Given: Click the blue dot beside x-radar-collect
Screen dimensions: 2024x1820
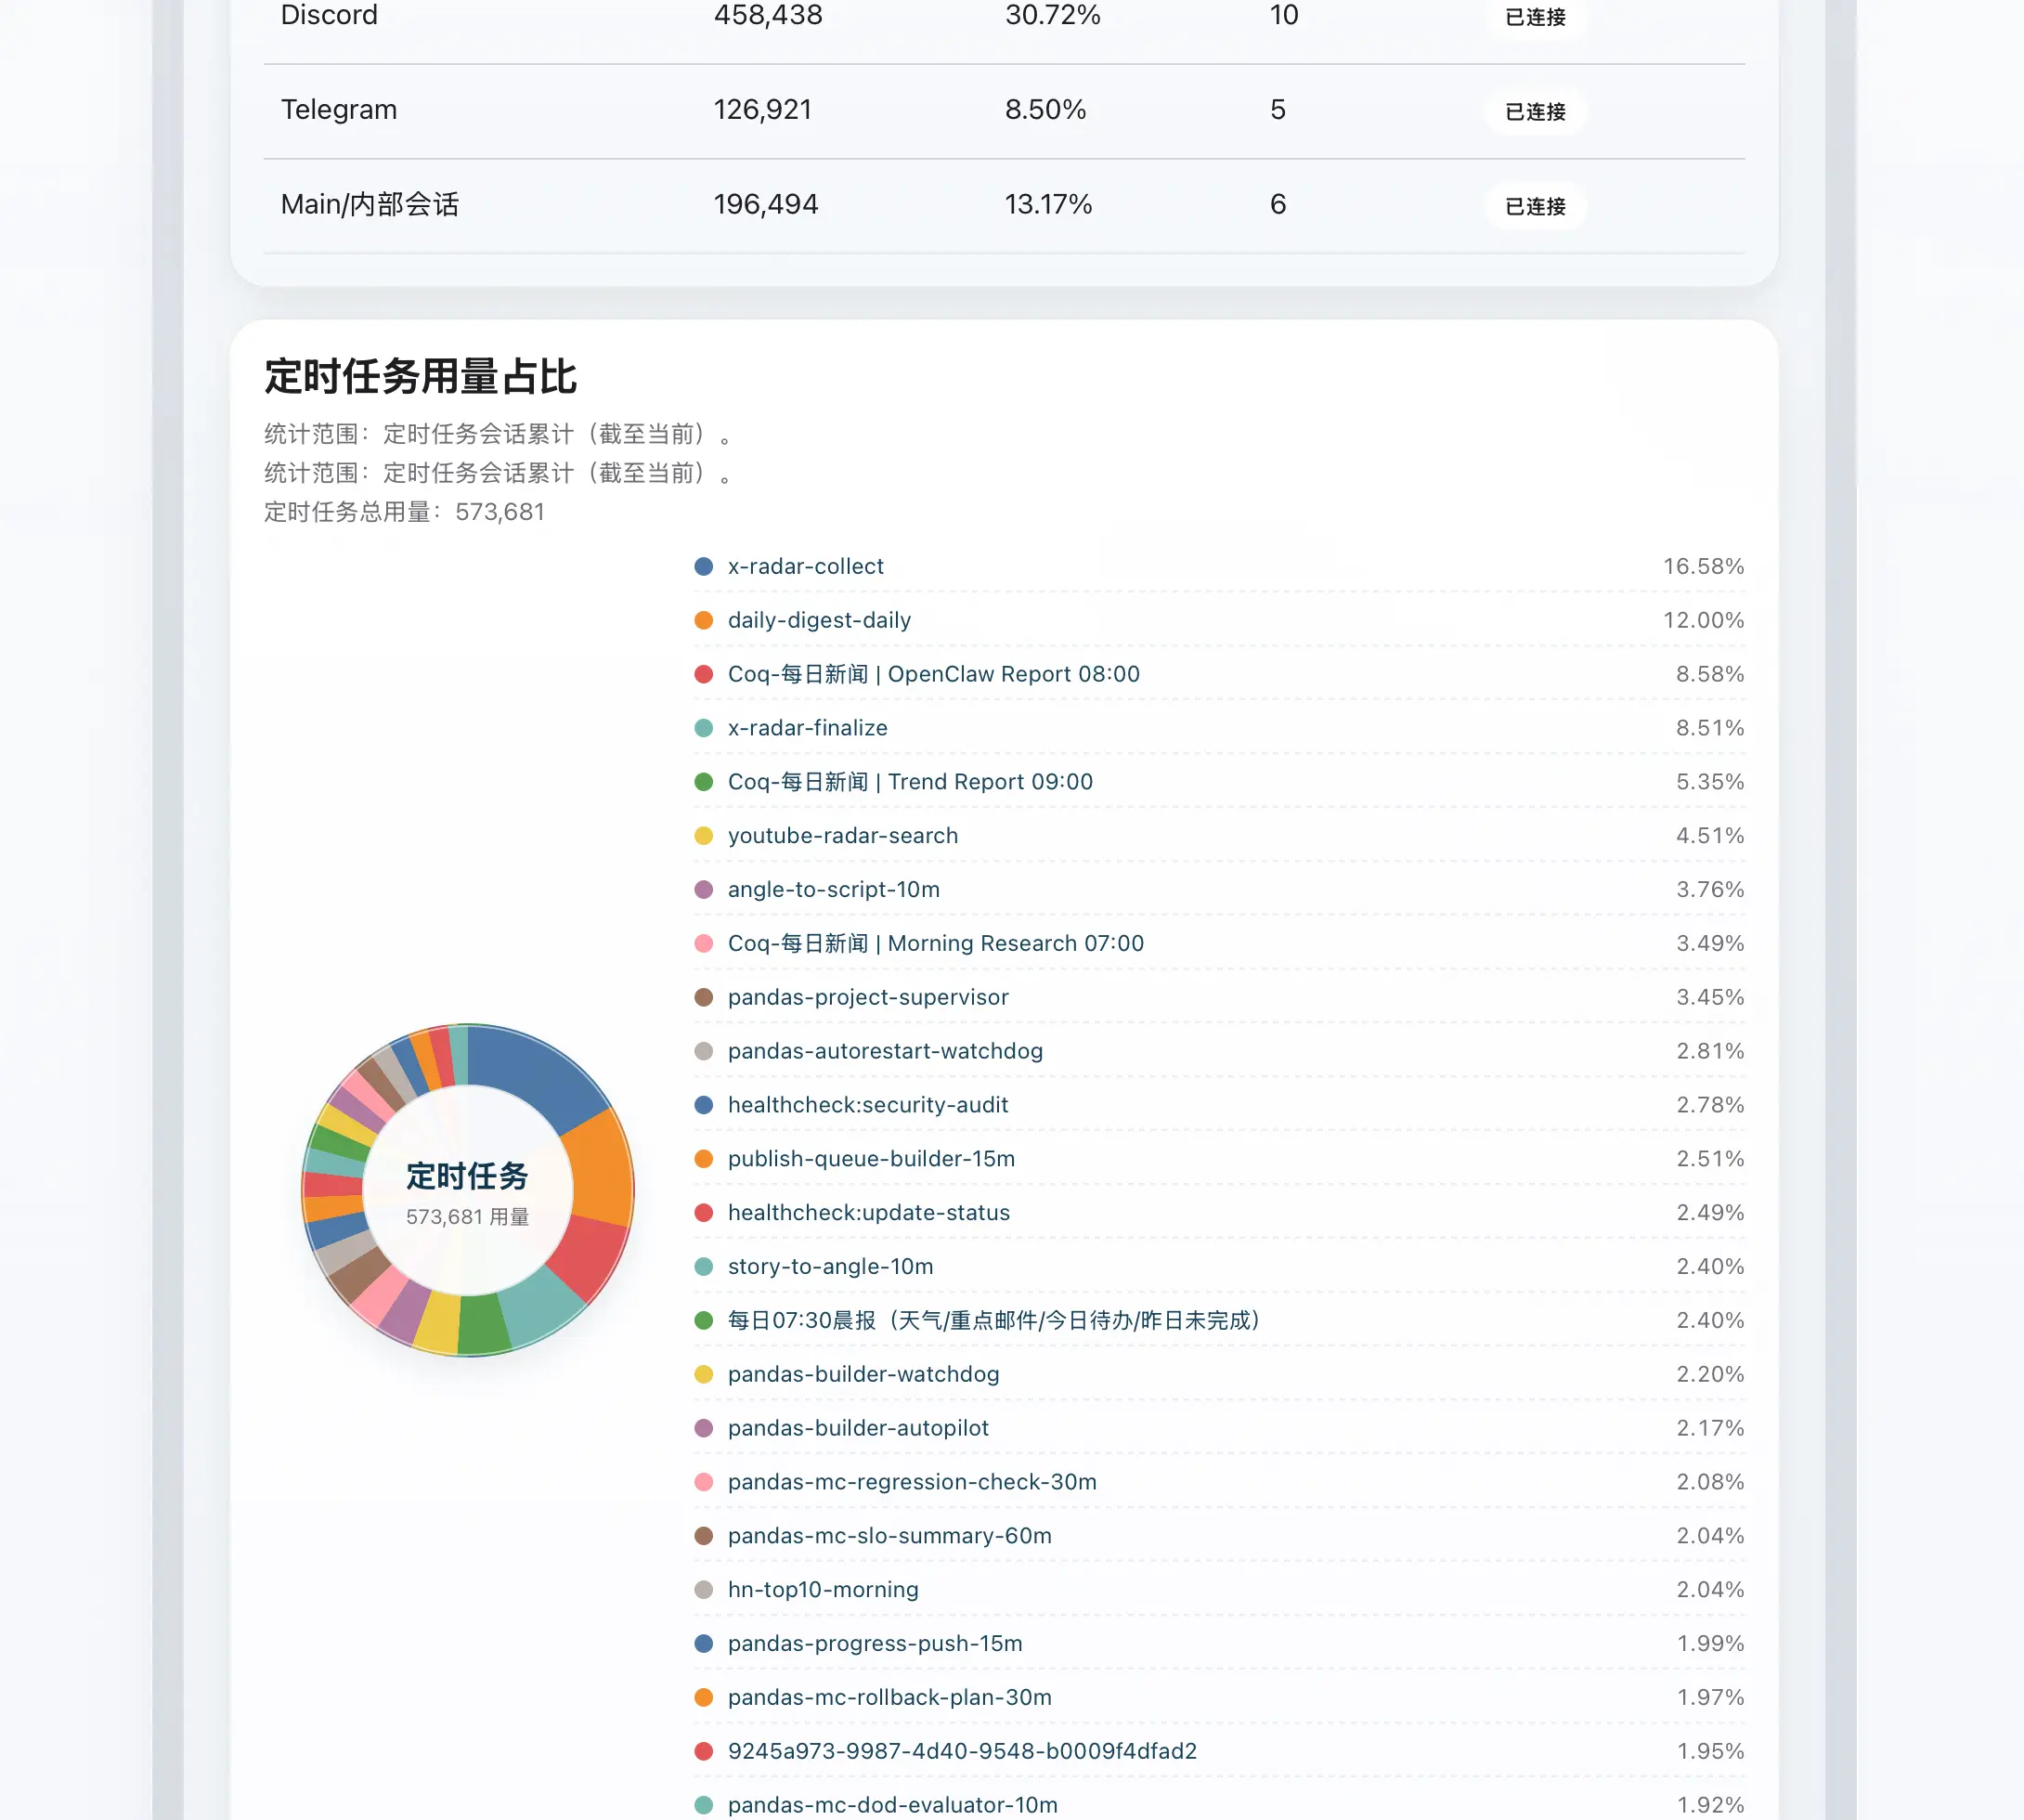Looking at the screenshot, I should point(704,566).
